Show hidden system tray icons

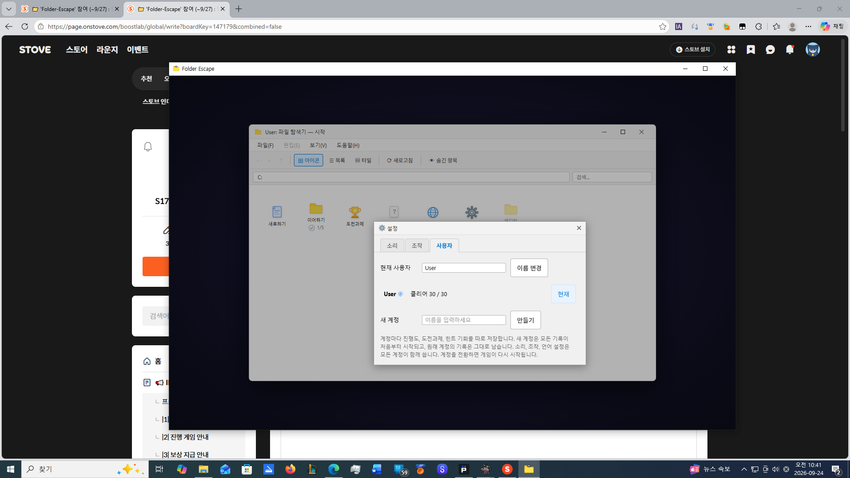pyautogui.click(x=744, y=469)
